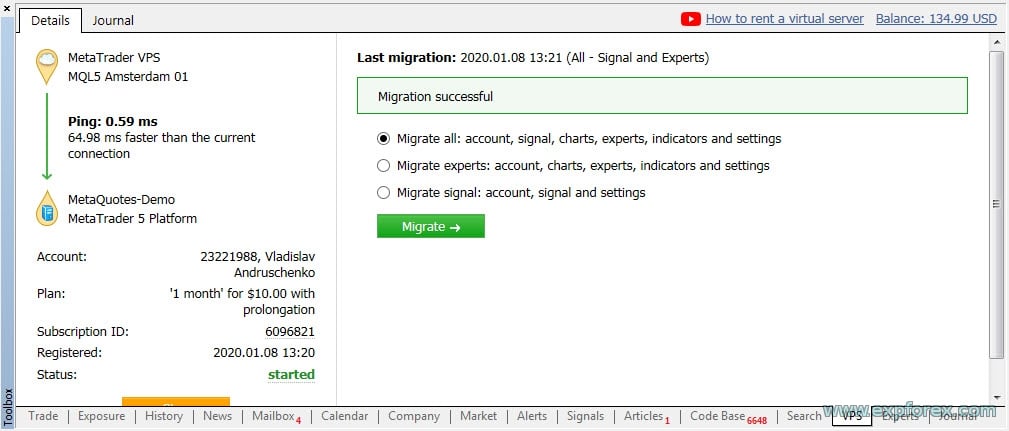Open How to rent a virtual server link

pyautogui.click(x=784, y=19)
